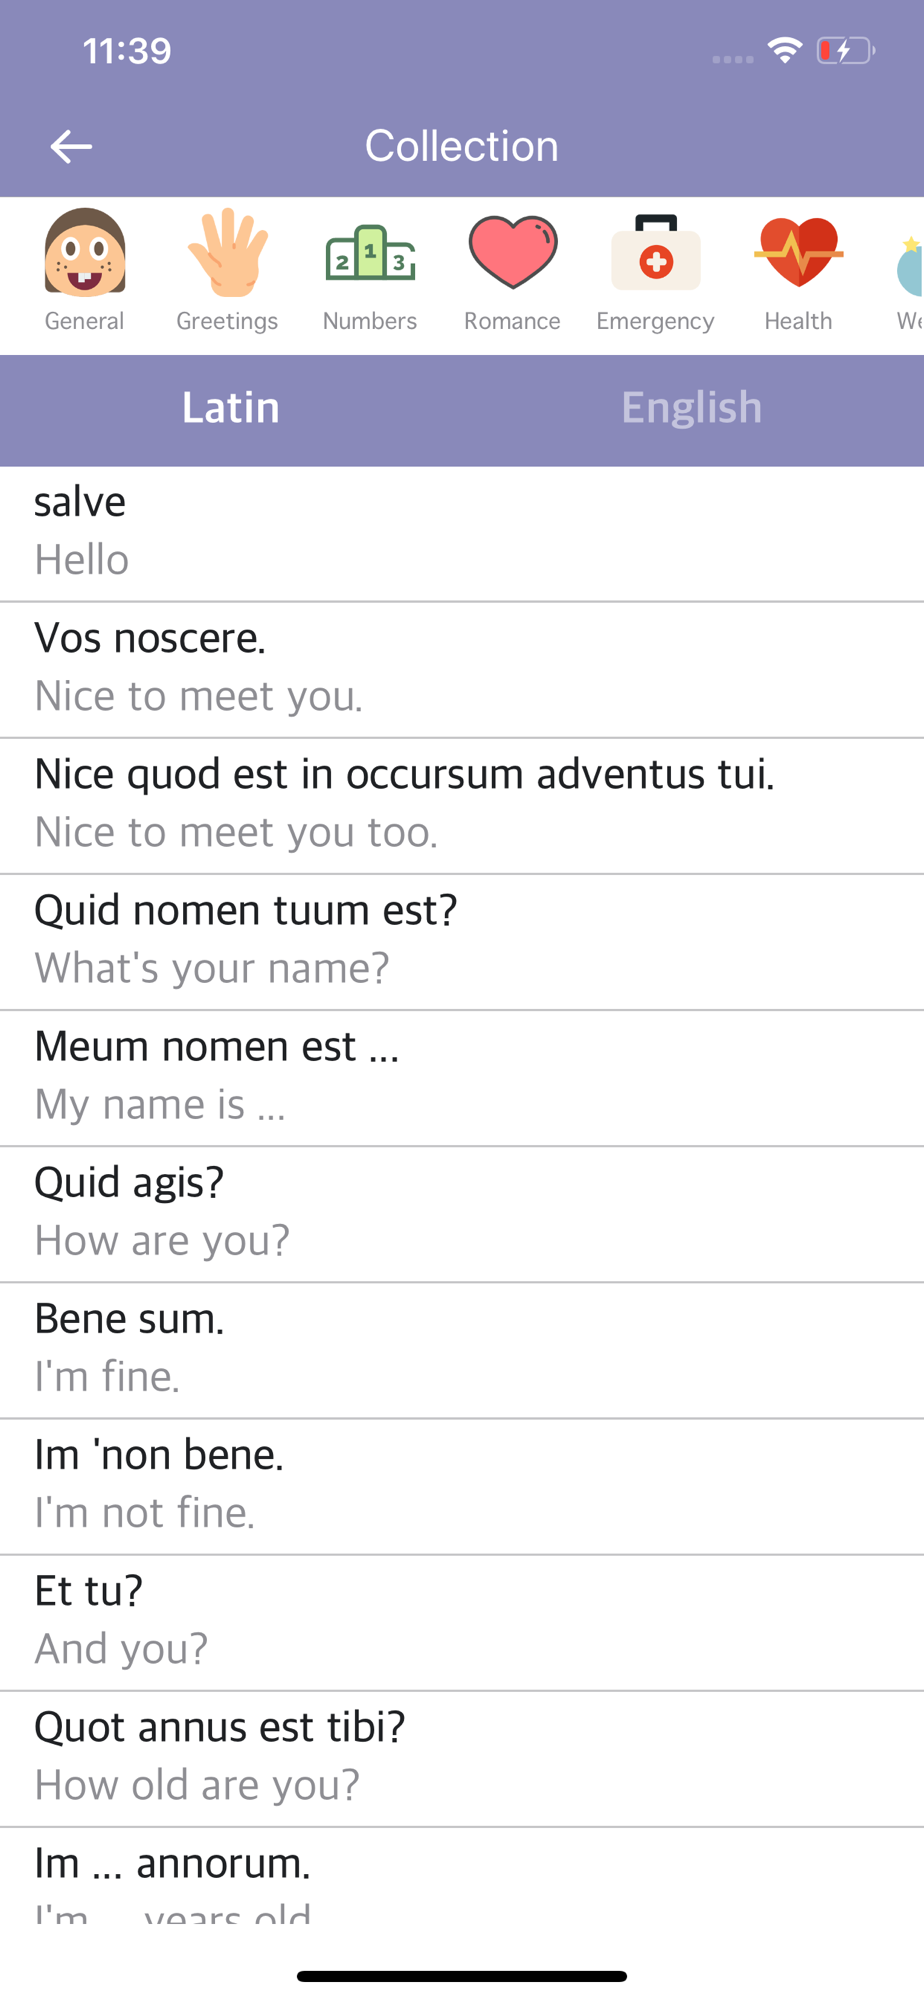This screenshot has height=2000, width=924.
Task: Select the Health heartbeat icon
Action: (x=798, y=254)
